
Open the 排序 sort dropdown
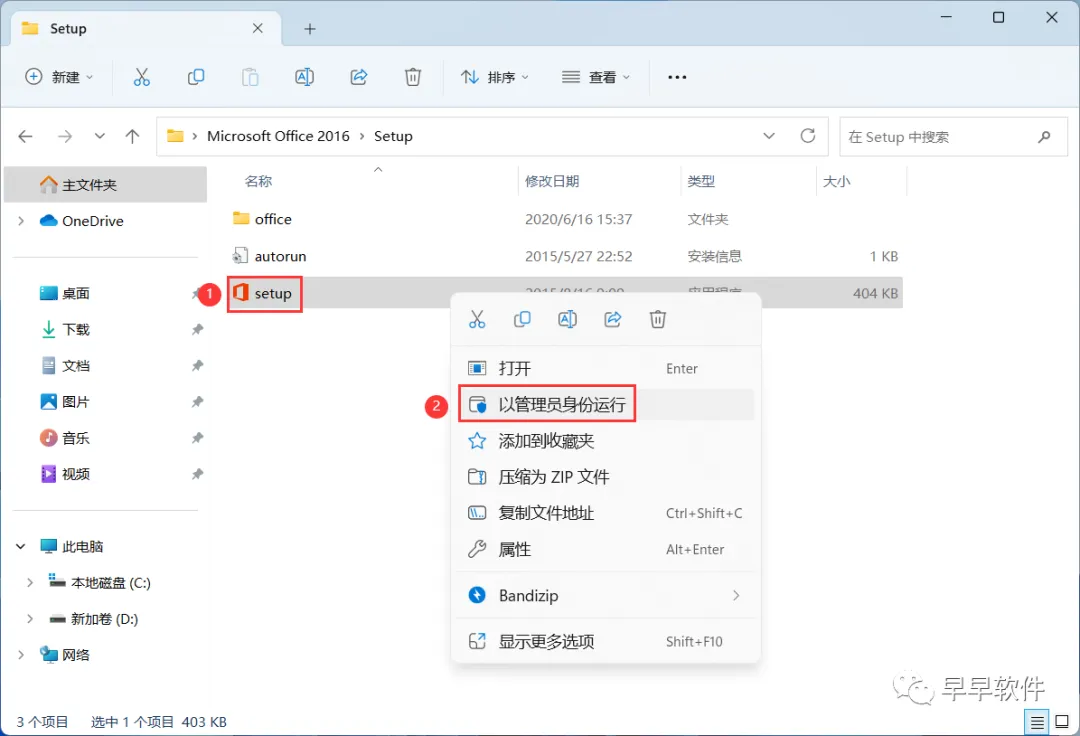coord(495,77)
